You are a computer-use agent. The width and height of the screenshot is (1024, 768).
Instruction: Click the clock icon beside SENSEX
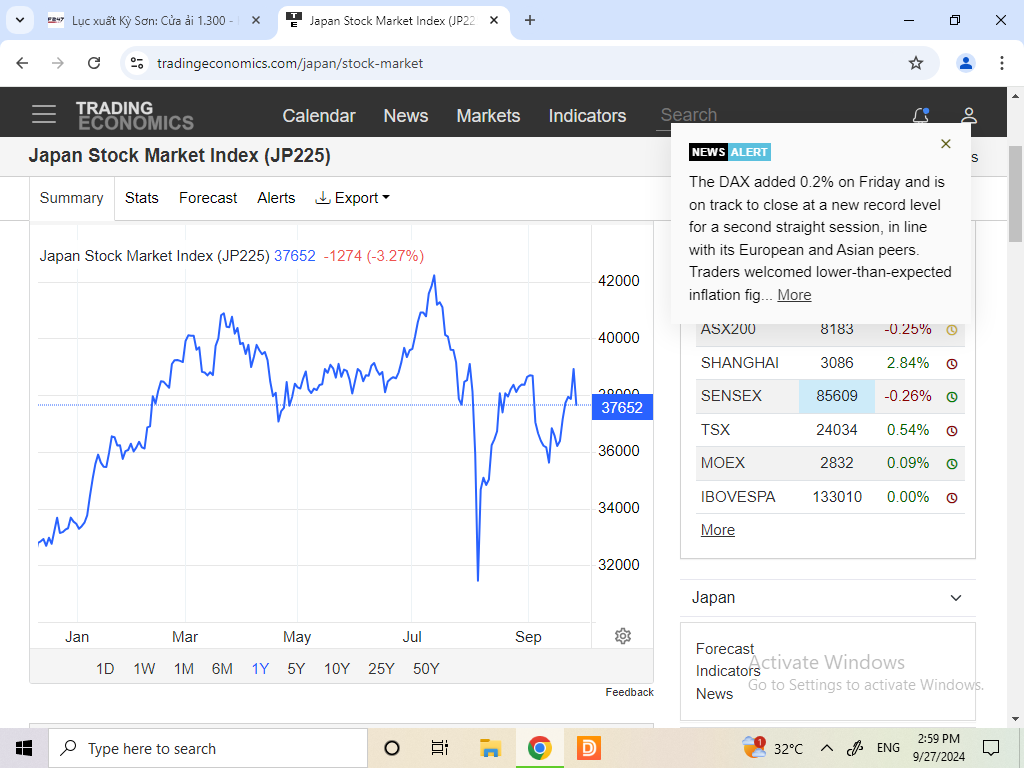tap(952, 396)
